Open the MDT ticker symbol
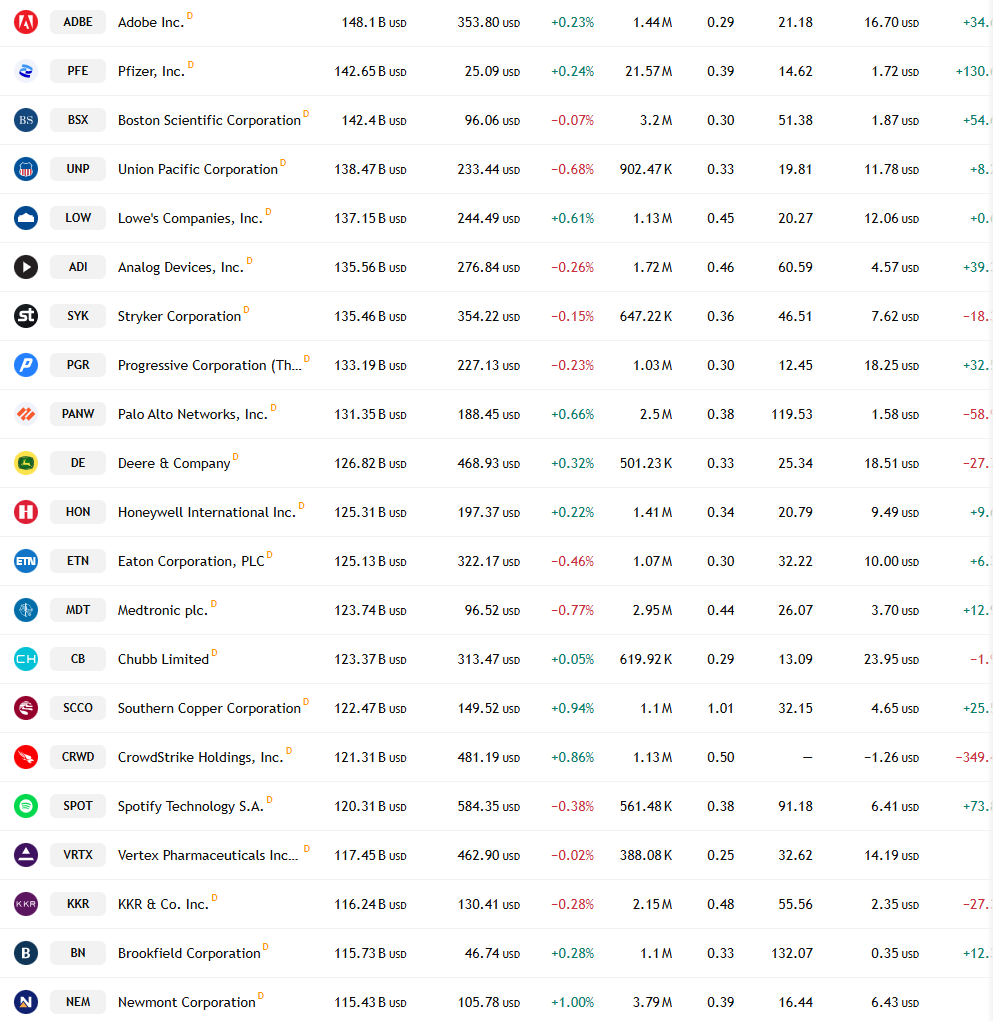This screenshot has height=1021, width=993. [78, 610]
